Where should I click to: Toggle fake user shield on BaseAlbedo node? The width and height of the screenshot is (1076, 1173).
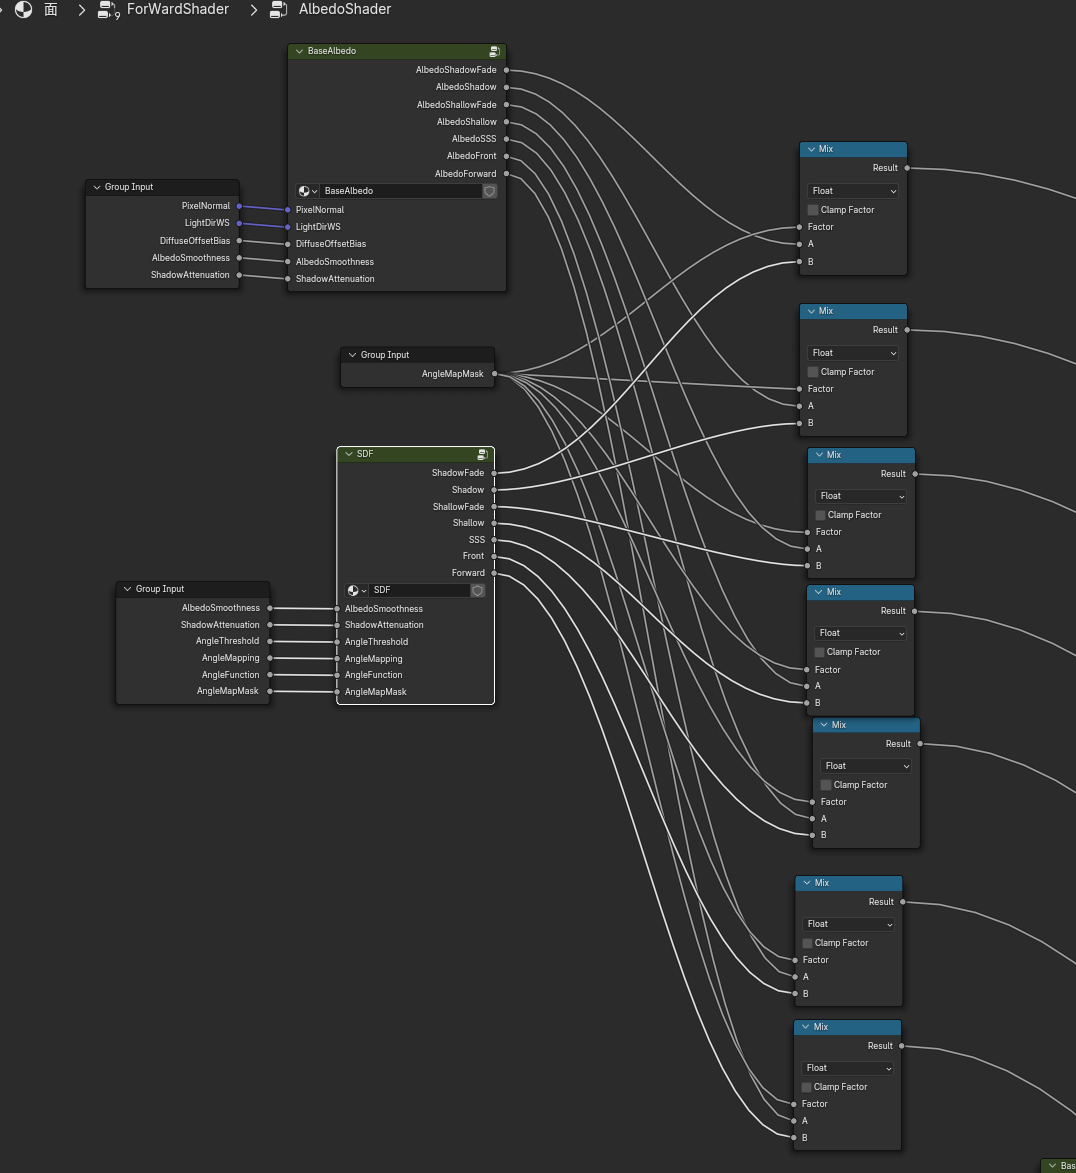pyautogui.click(x=490, y=191)
